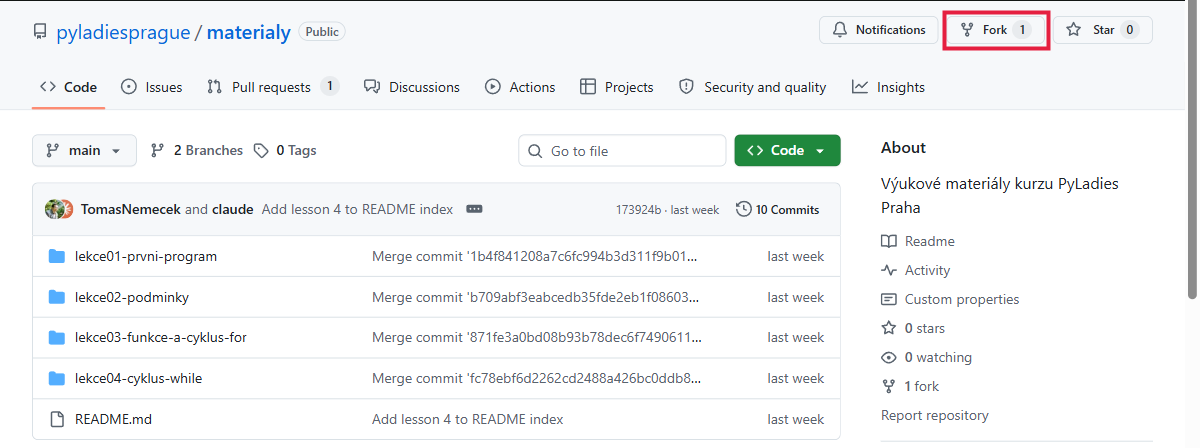
Task: Open commit hash 173924b
Action: pyautogui.click(x=638, y=210)
